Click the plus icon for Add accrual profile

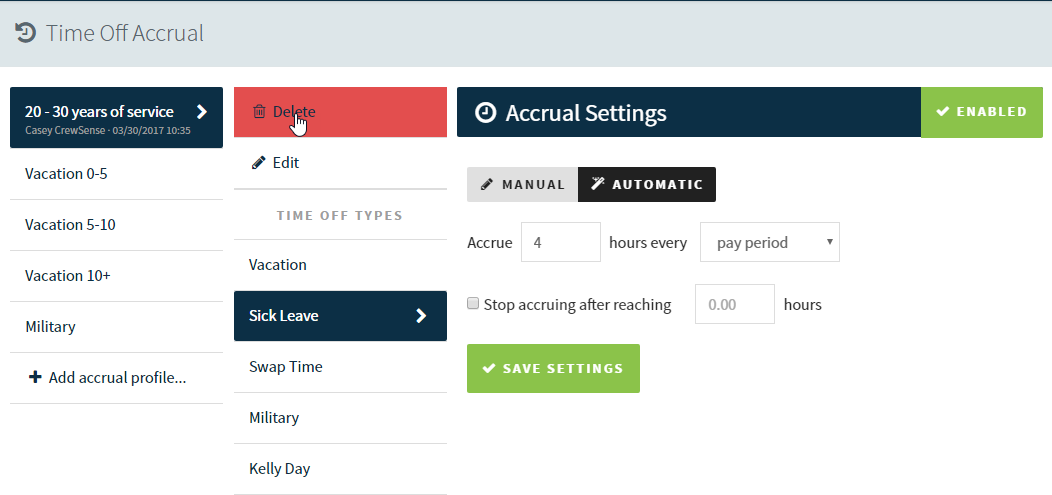click(36, 378)
